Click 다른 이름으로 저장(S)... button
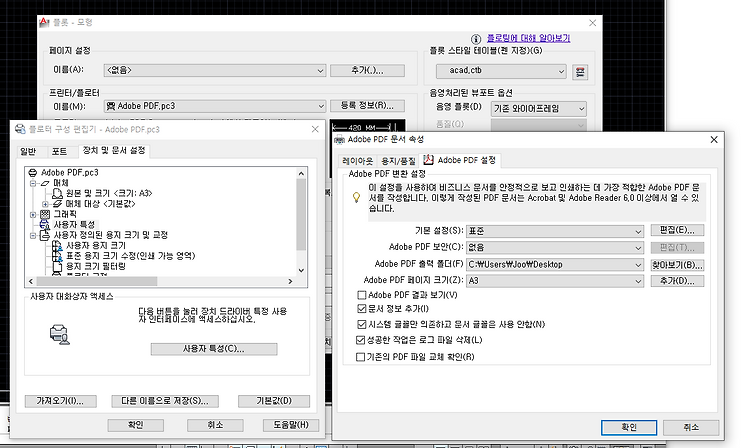 click(165, 401)
